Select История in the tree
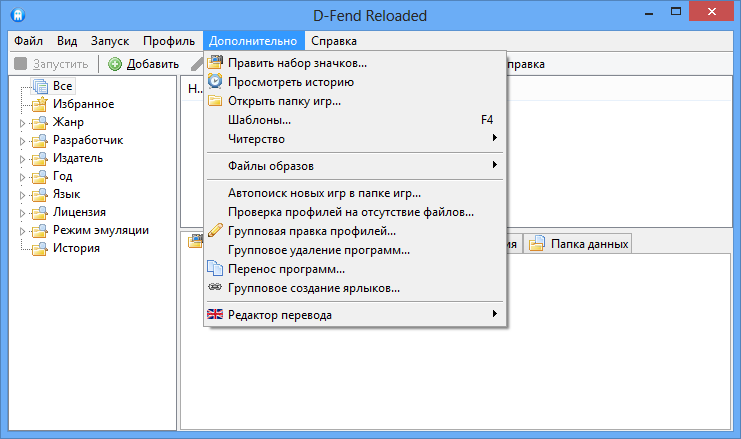741x439 pixels. coord(76,248)
